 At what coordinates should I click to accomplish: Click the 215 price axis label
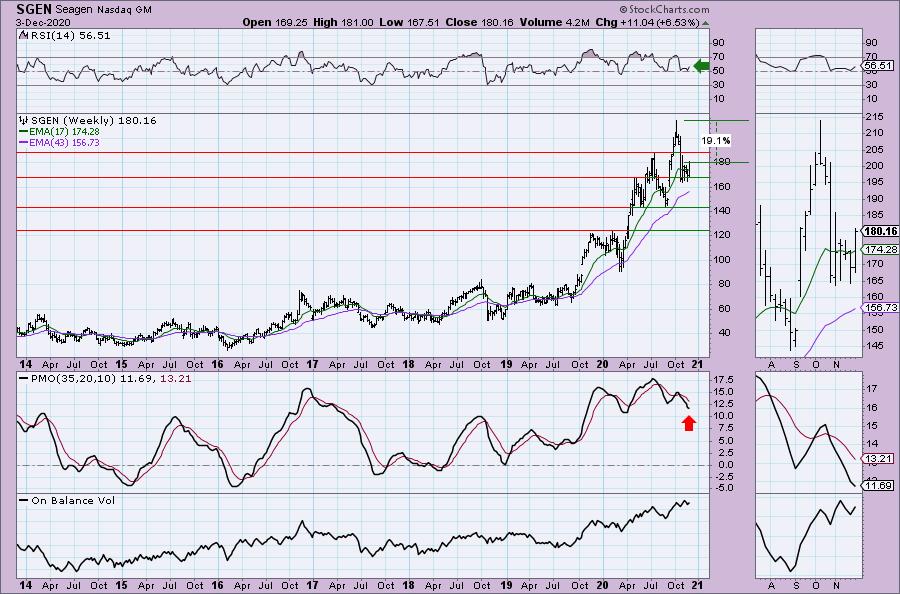click(x=874, y=117)
